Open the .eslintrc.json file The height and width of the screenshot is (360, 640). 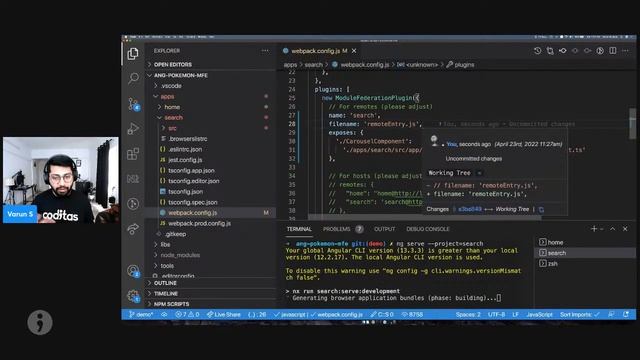click(x=211, y=149)
